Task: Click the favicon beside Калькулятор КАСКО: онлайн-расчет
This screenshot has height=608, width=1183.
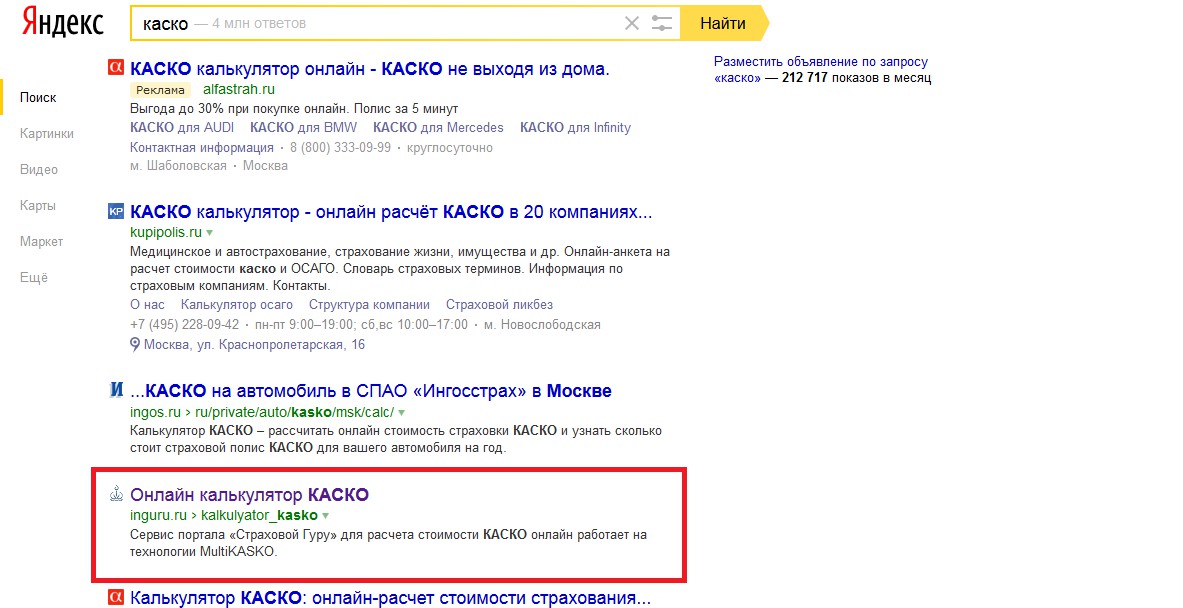Action: coord(115,597)
